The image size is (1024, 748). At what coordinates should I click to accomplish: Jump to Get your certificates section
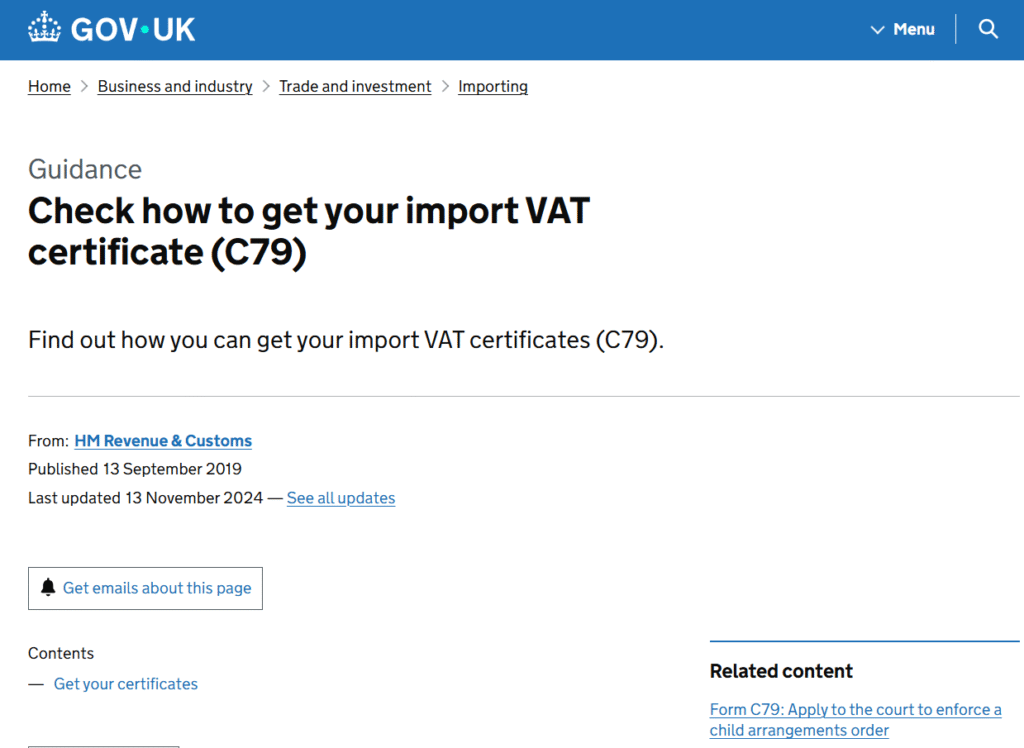[126, 684]
